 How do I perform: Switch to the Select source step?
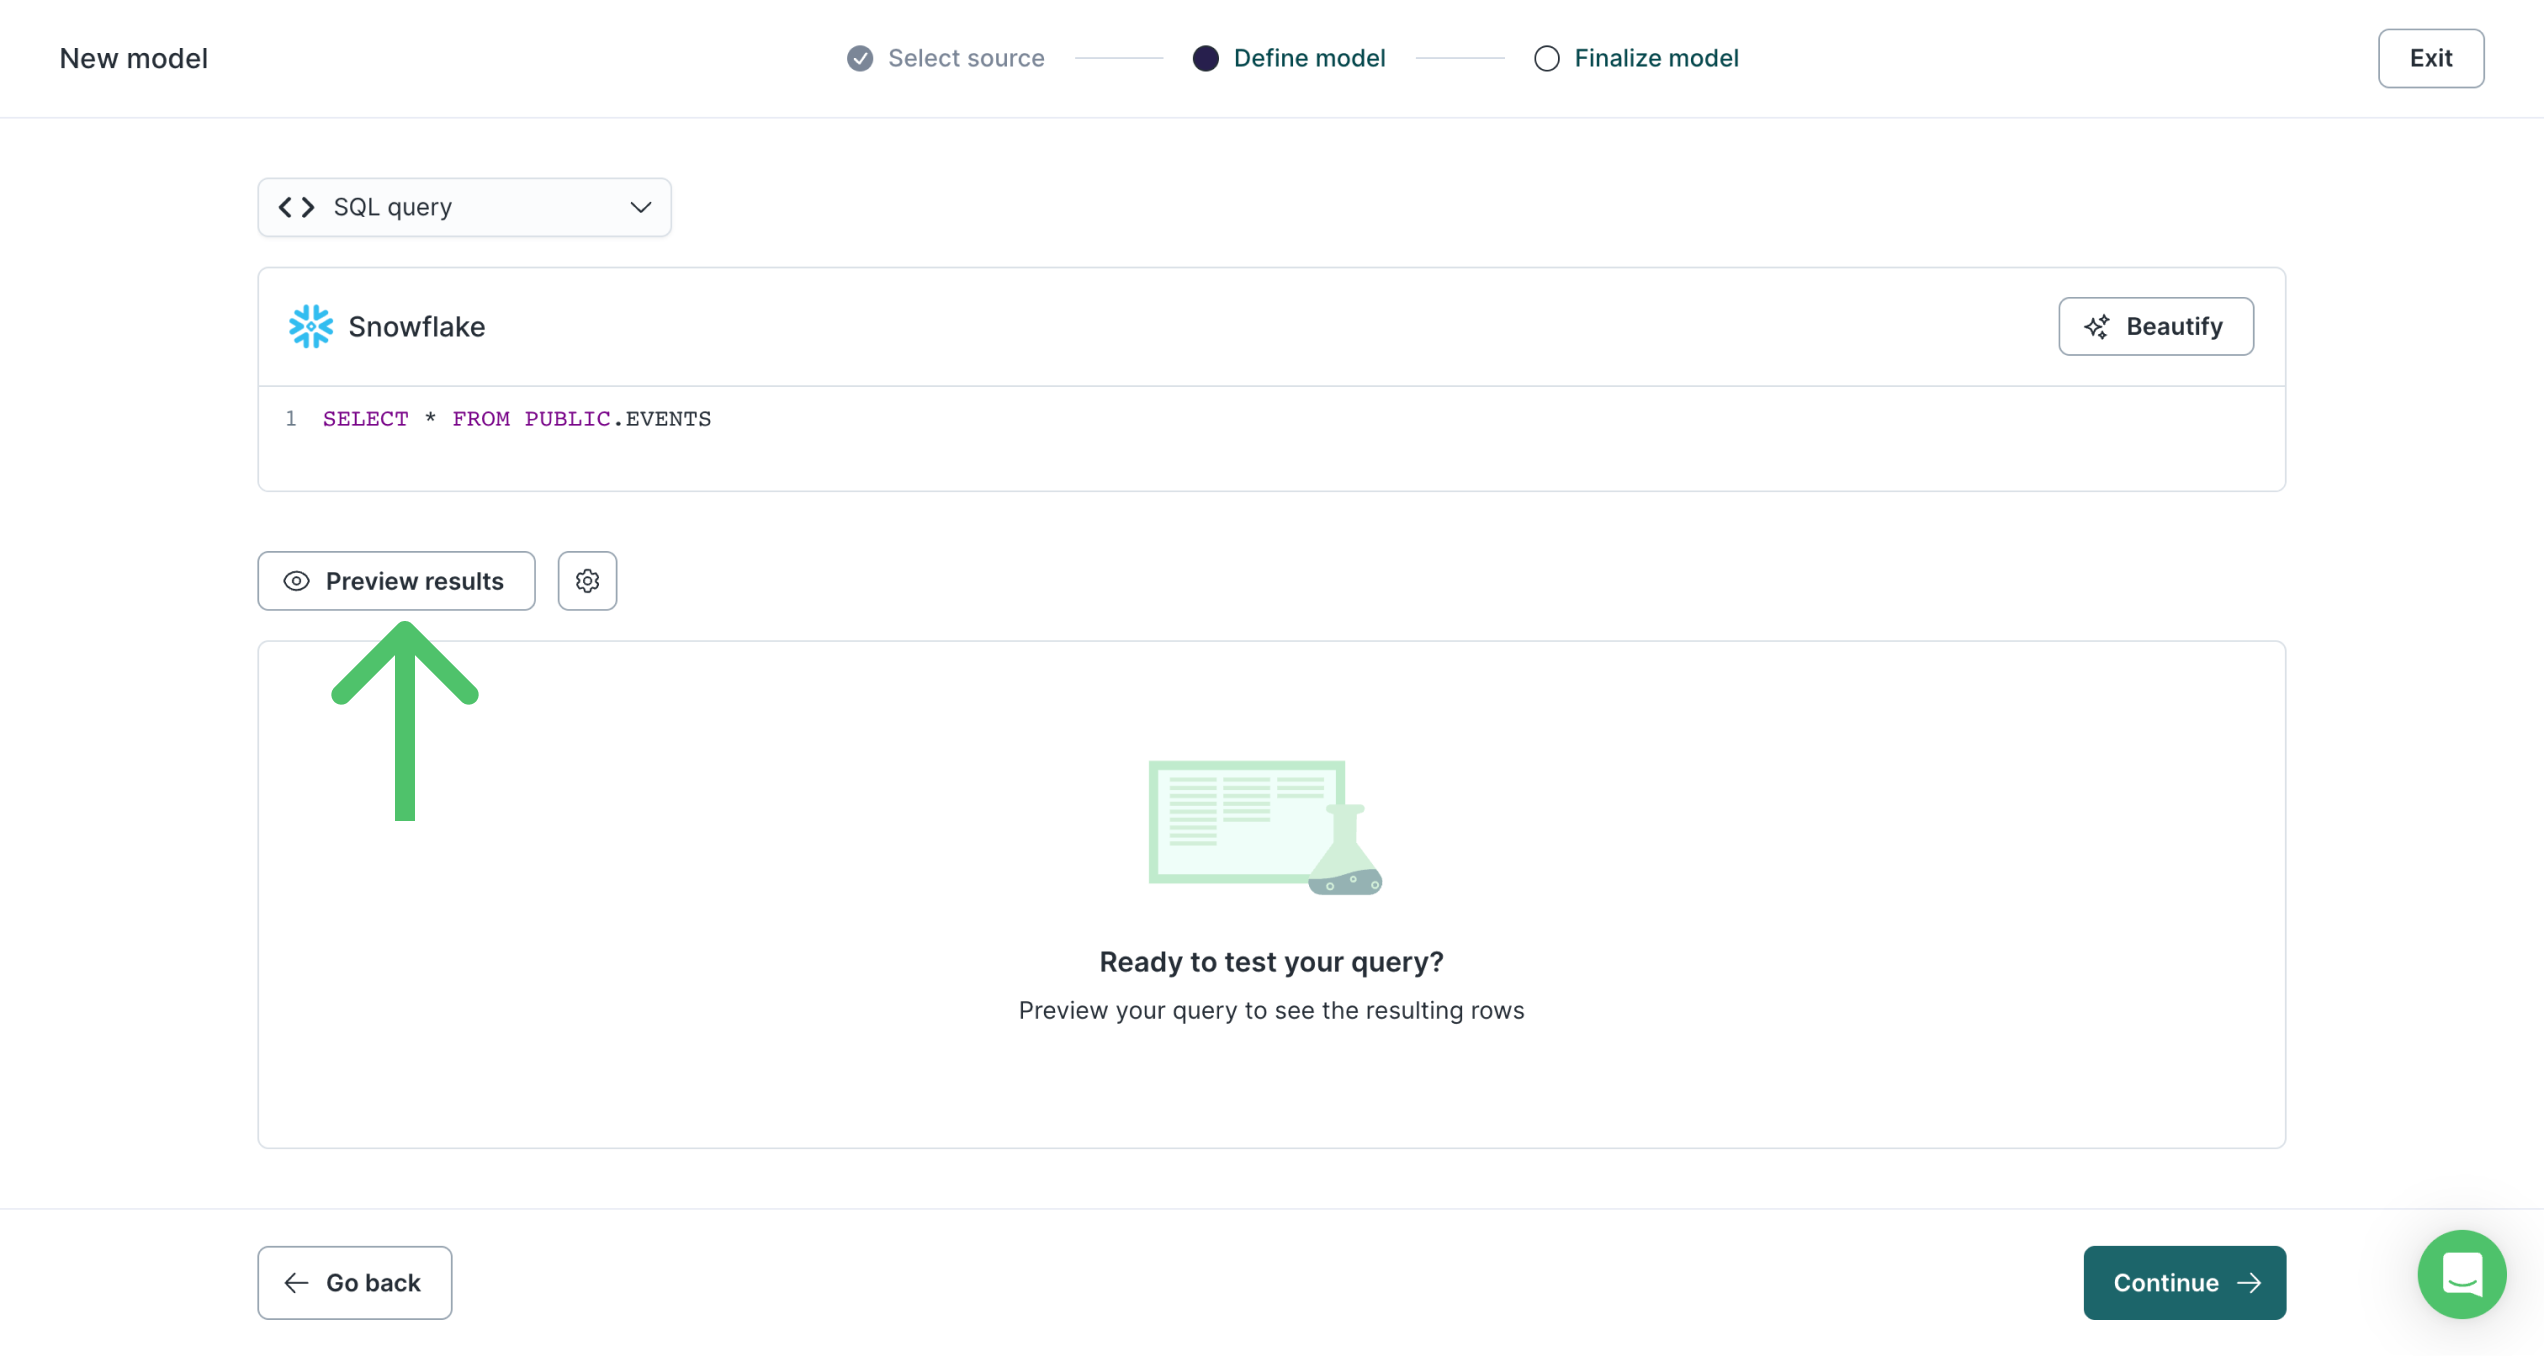click(x=943, y=58)
